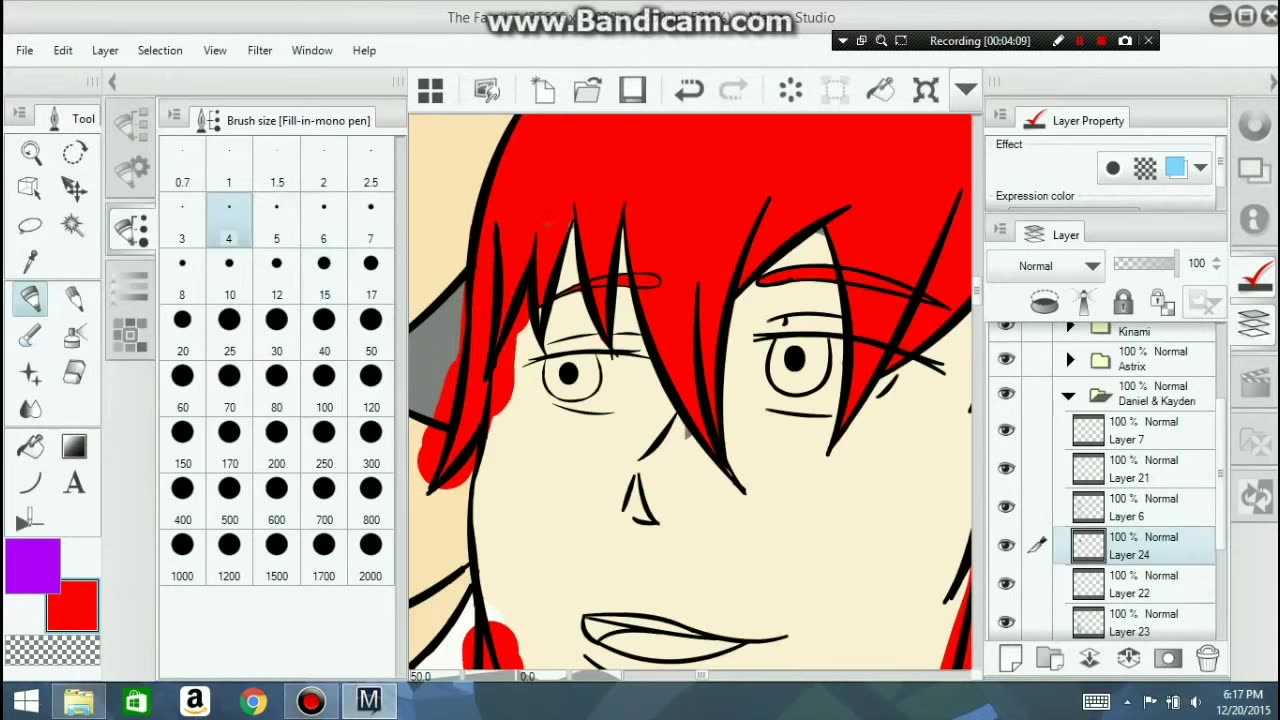Toggle visibility of Layer 6
The width and height of the screenshot is (1280, 720).
coord(1006,507)
